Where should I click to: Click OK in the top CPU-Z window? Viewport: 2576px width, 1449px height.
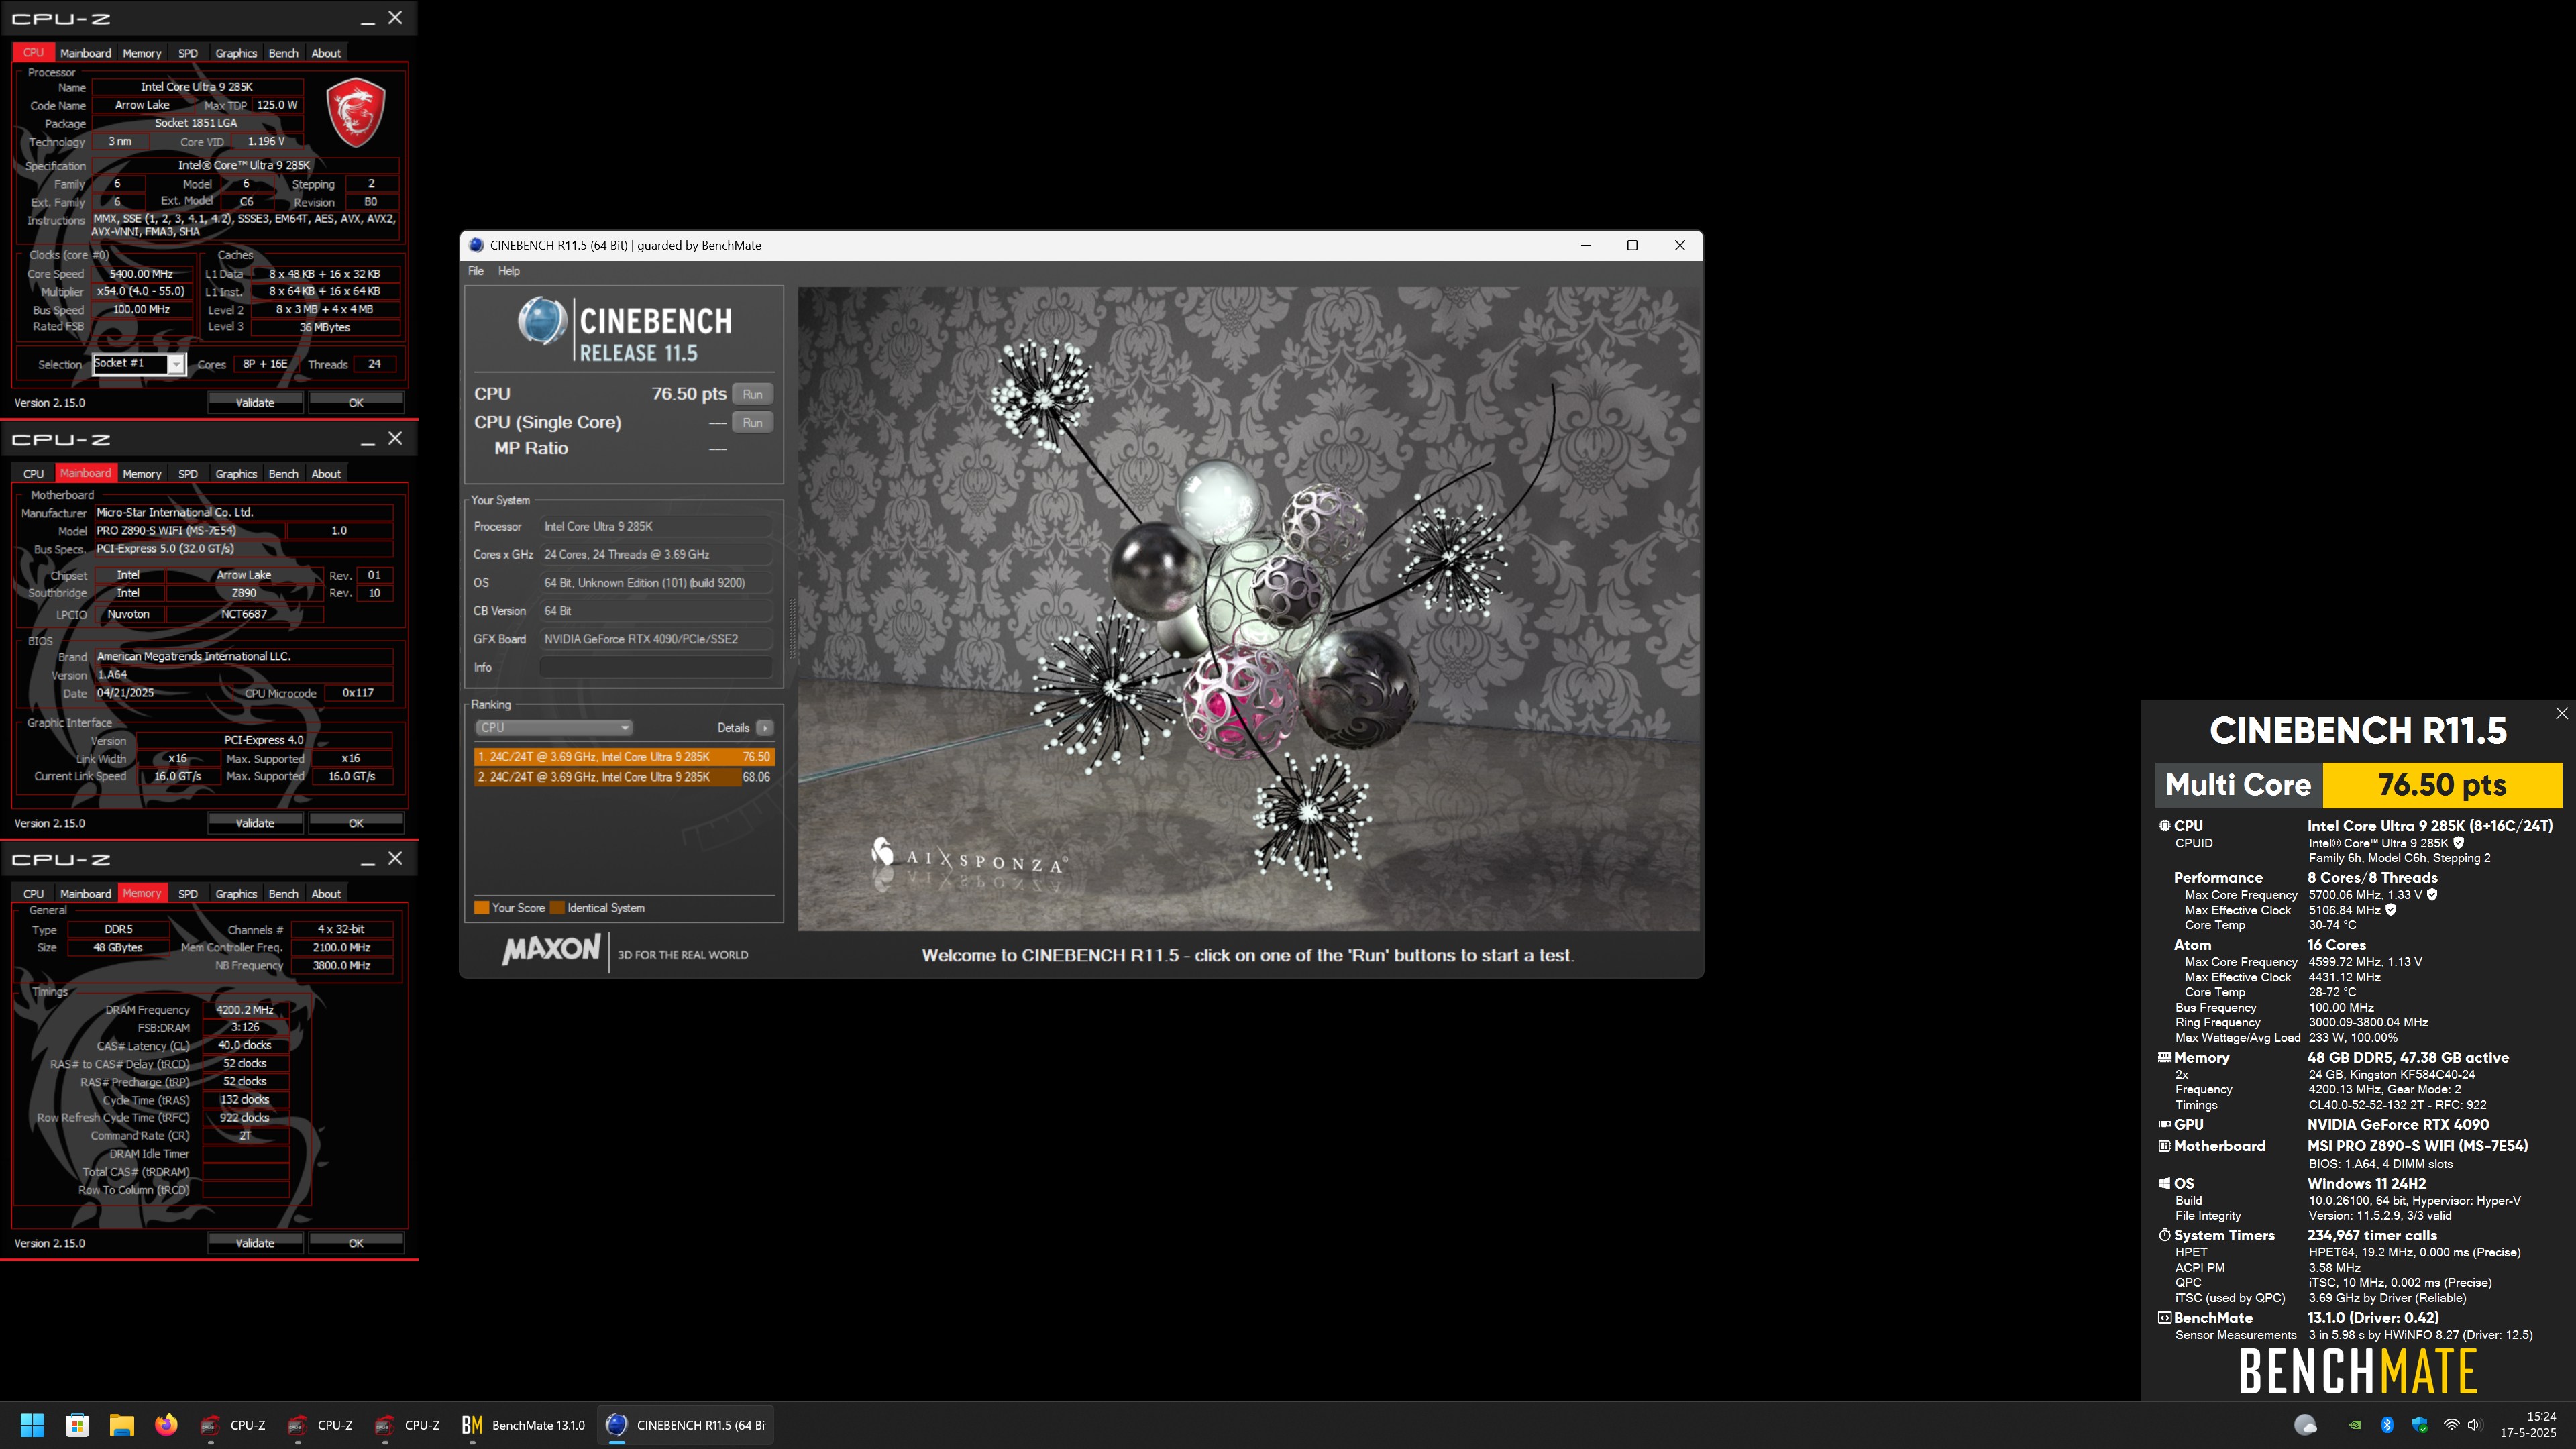coord(356,403)
